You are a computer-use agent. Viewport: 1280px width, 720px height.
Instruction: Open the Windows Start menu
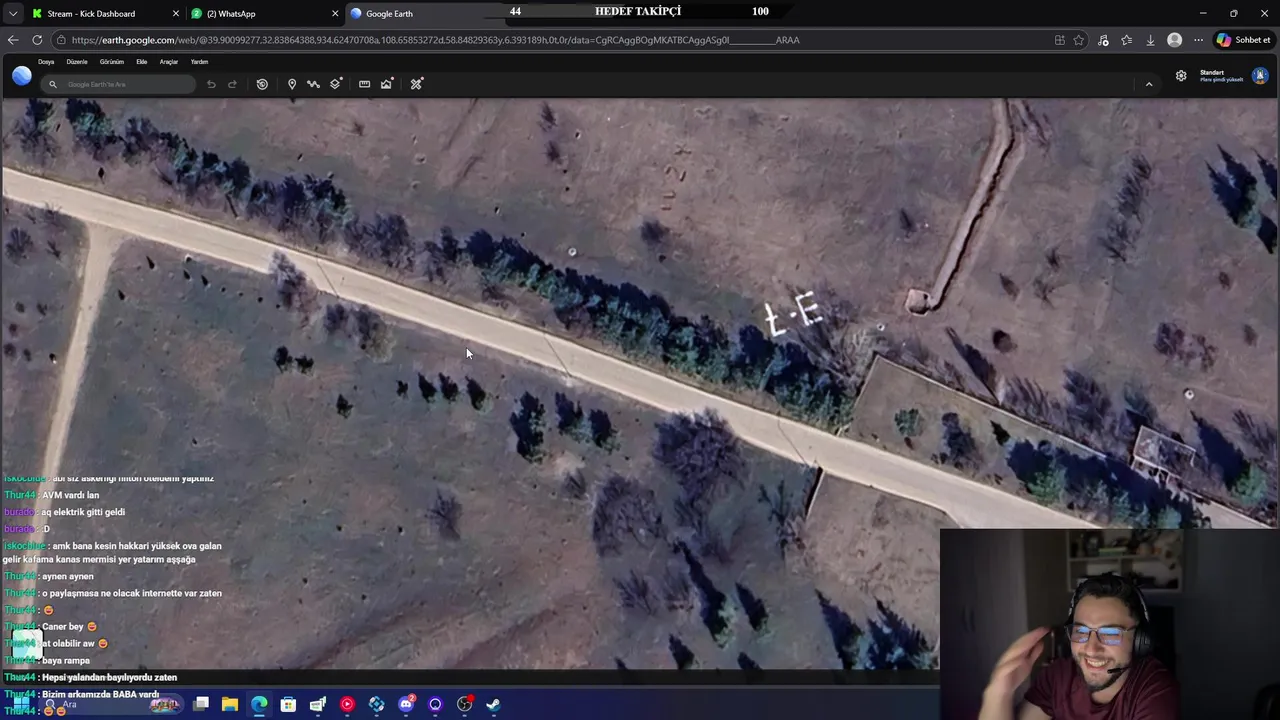[21, 704]
